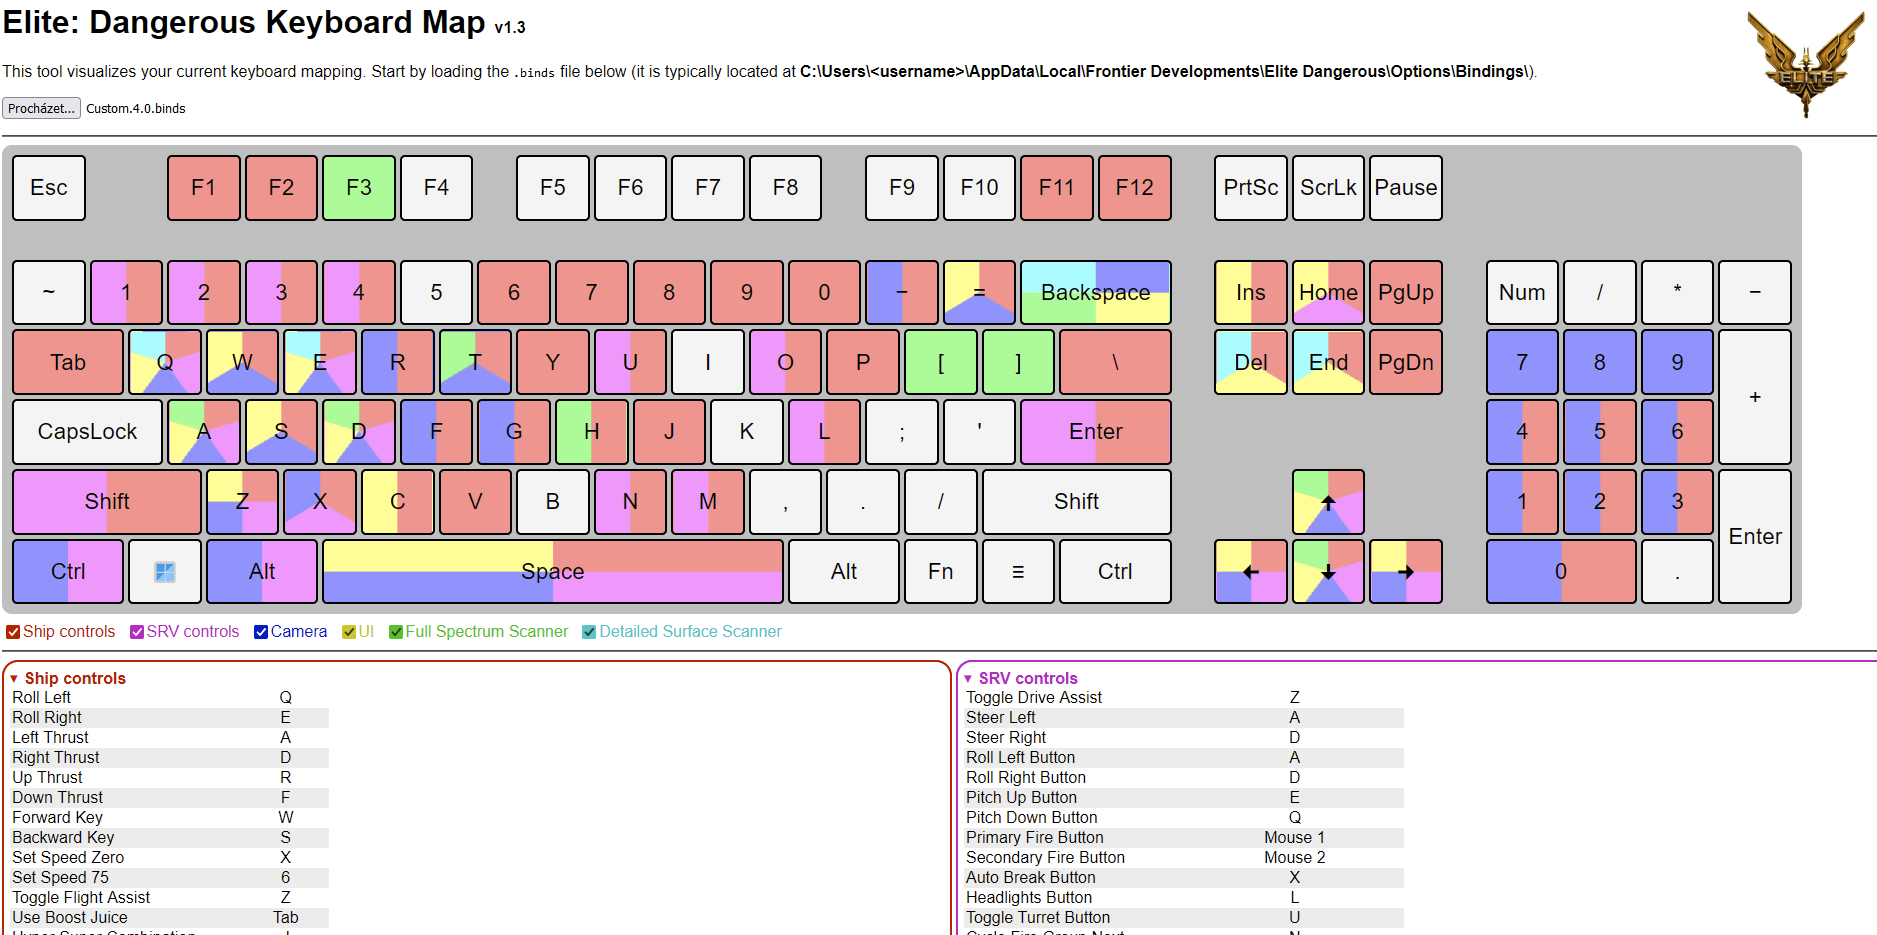Select the Esc key
The height and width of the screenshot is (935, 1877).
(x=49, y=188)
